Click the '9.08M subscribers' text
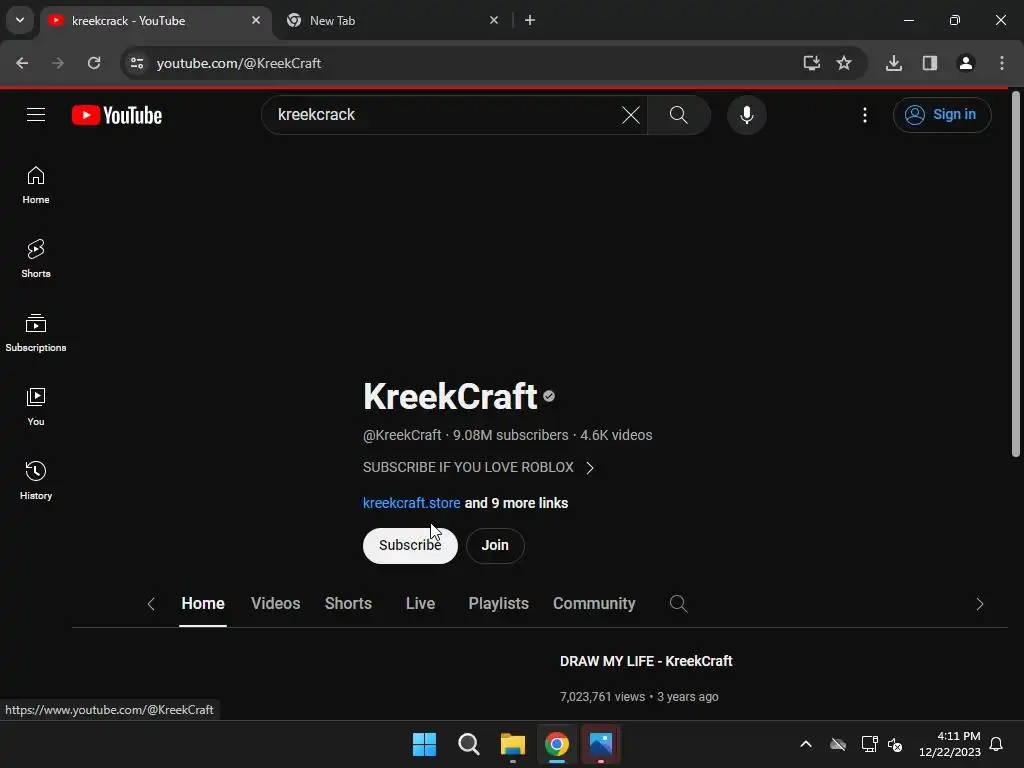1024x768 pixels. point(511,435)
